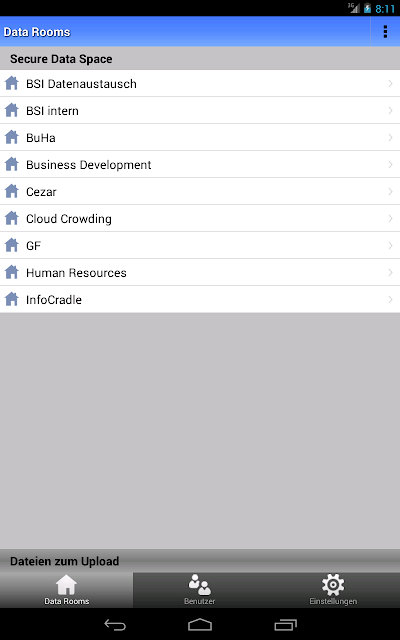Switch to the Benutzer users tab
400x640 pixels.
point(200,590)
